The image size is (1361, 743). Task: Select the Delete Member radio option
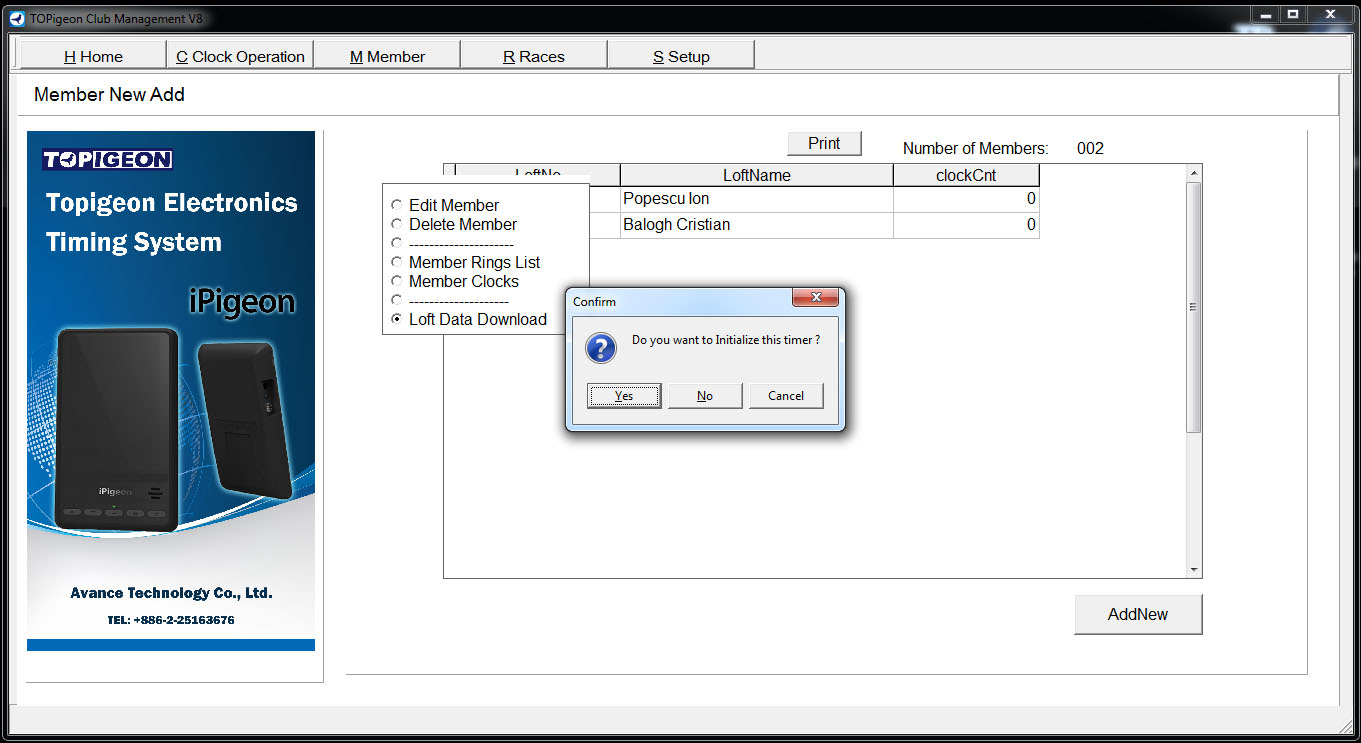397,224
